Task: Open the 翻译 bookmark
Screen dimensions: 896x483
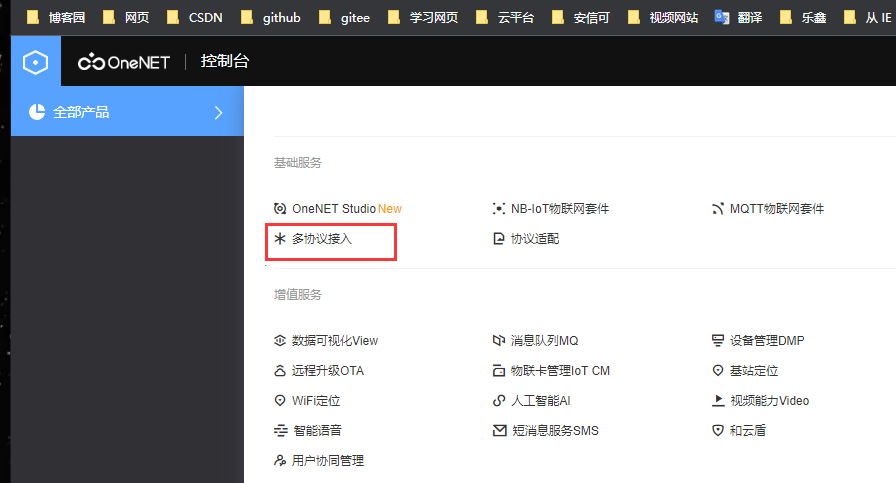Action: [x=738, y=18]
